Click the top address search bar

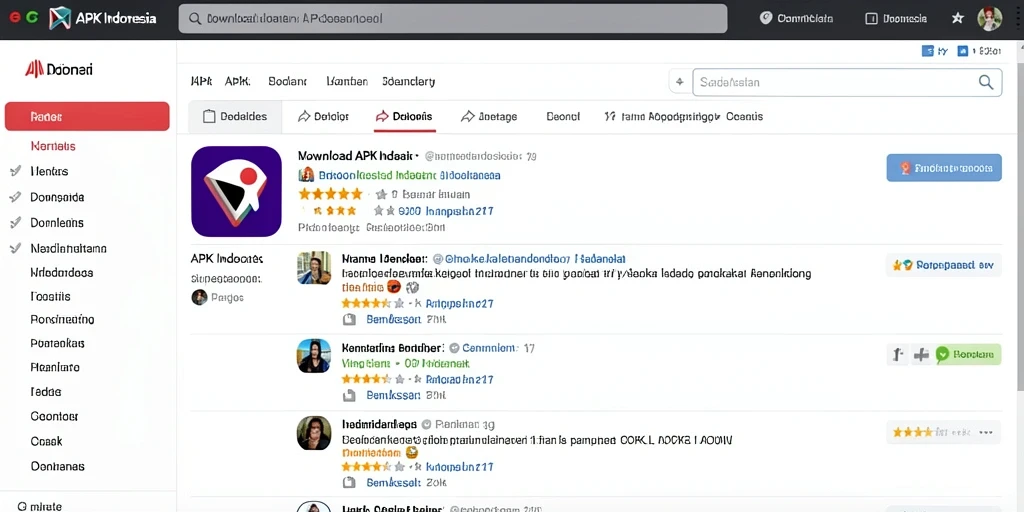tap(453, 18)
